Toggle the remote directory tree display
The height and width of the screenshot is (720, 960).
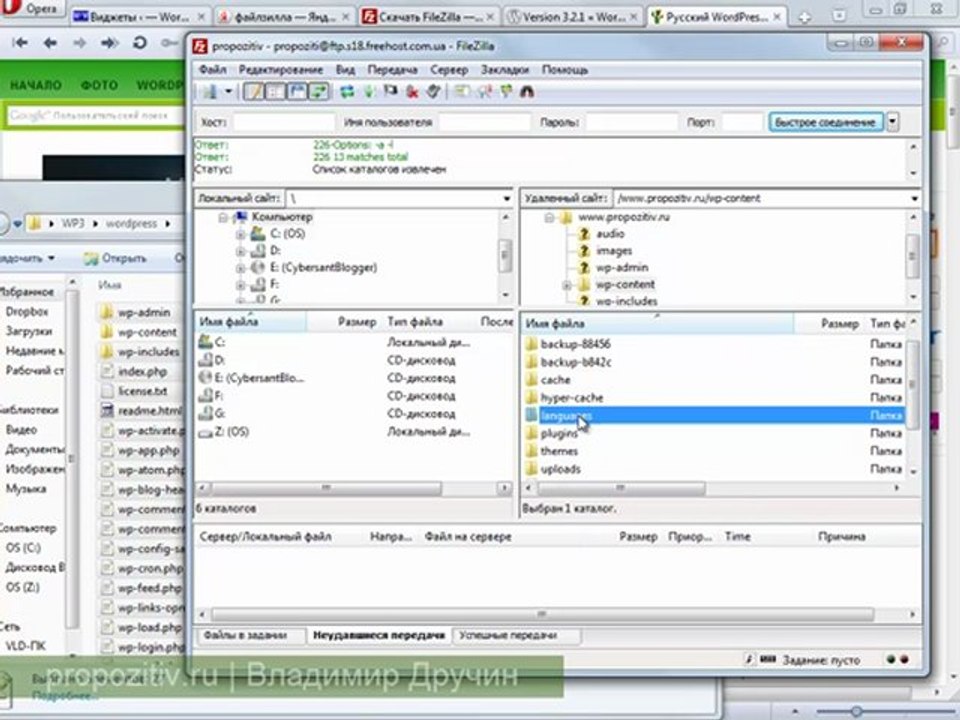[x=297, y=92]
